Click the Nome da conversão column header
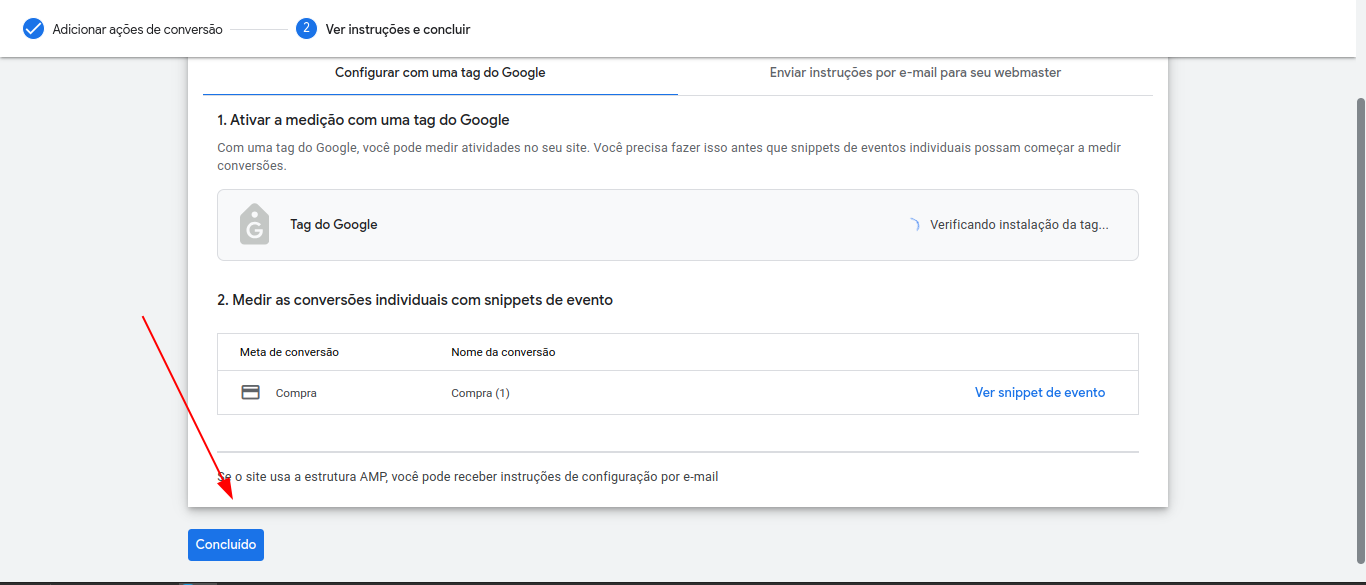Screen dimensions: 1366x585 point(503,352)
